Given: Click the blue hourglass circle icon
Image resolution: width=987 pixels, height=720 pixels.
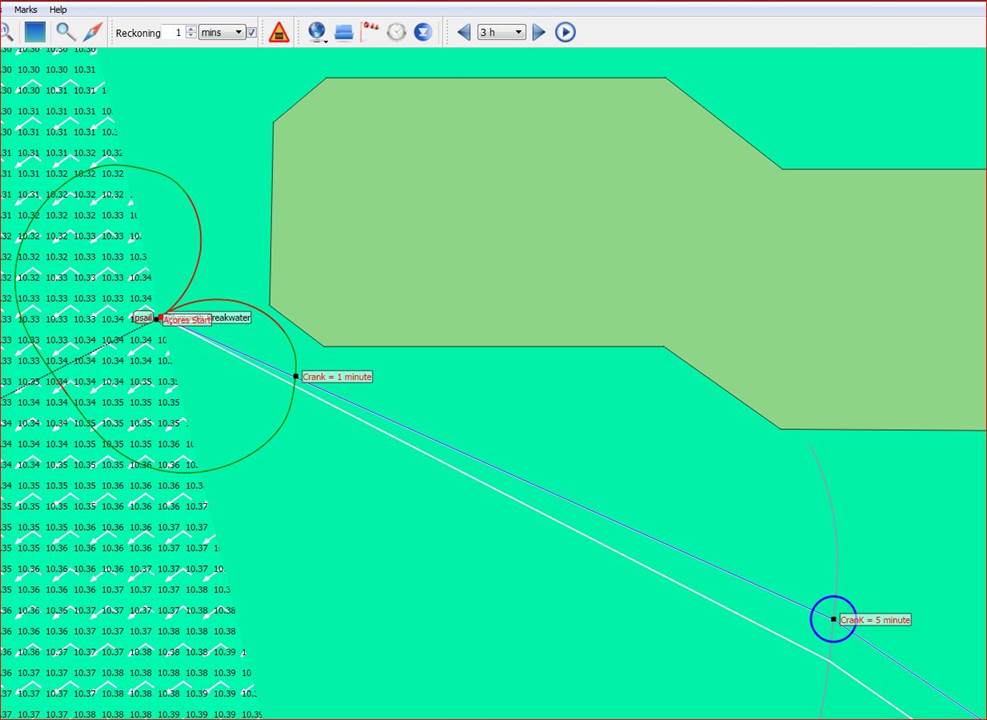Looking at the screenshot, I should click(x=423, y=32).
